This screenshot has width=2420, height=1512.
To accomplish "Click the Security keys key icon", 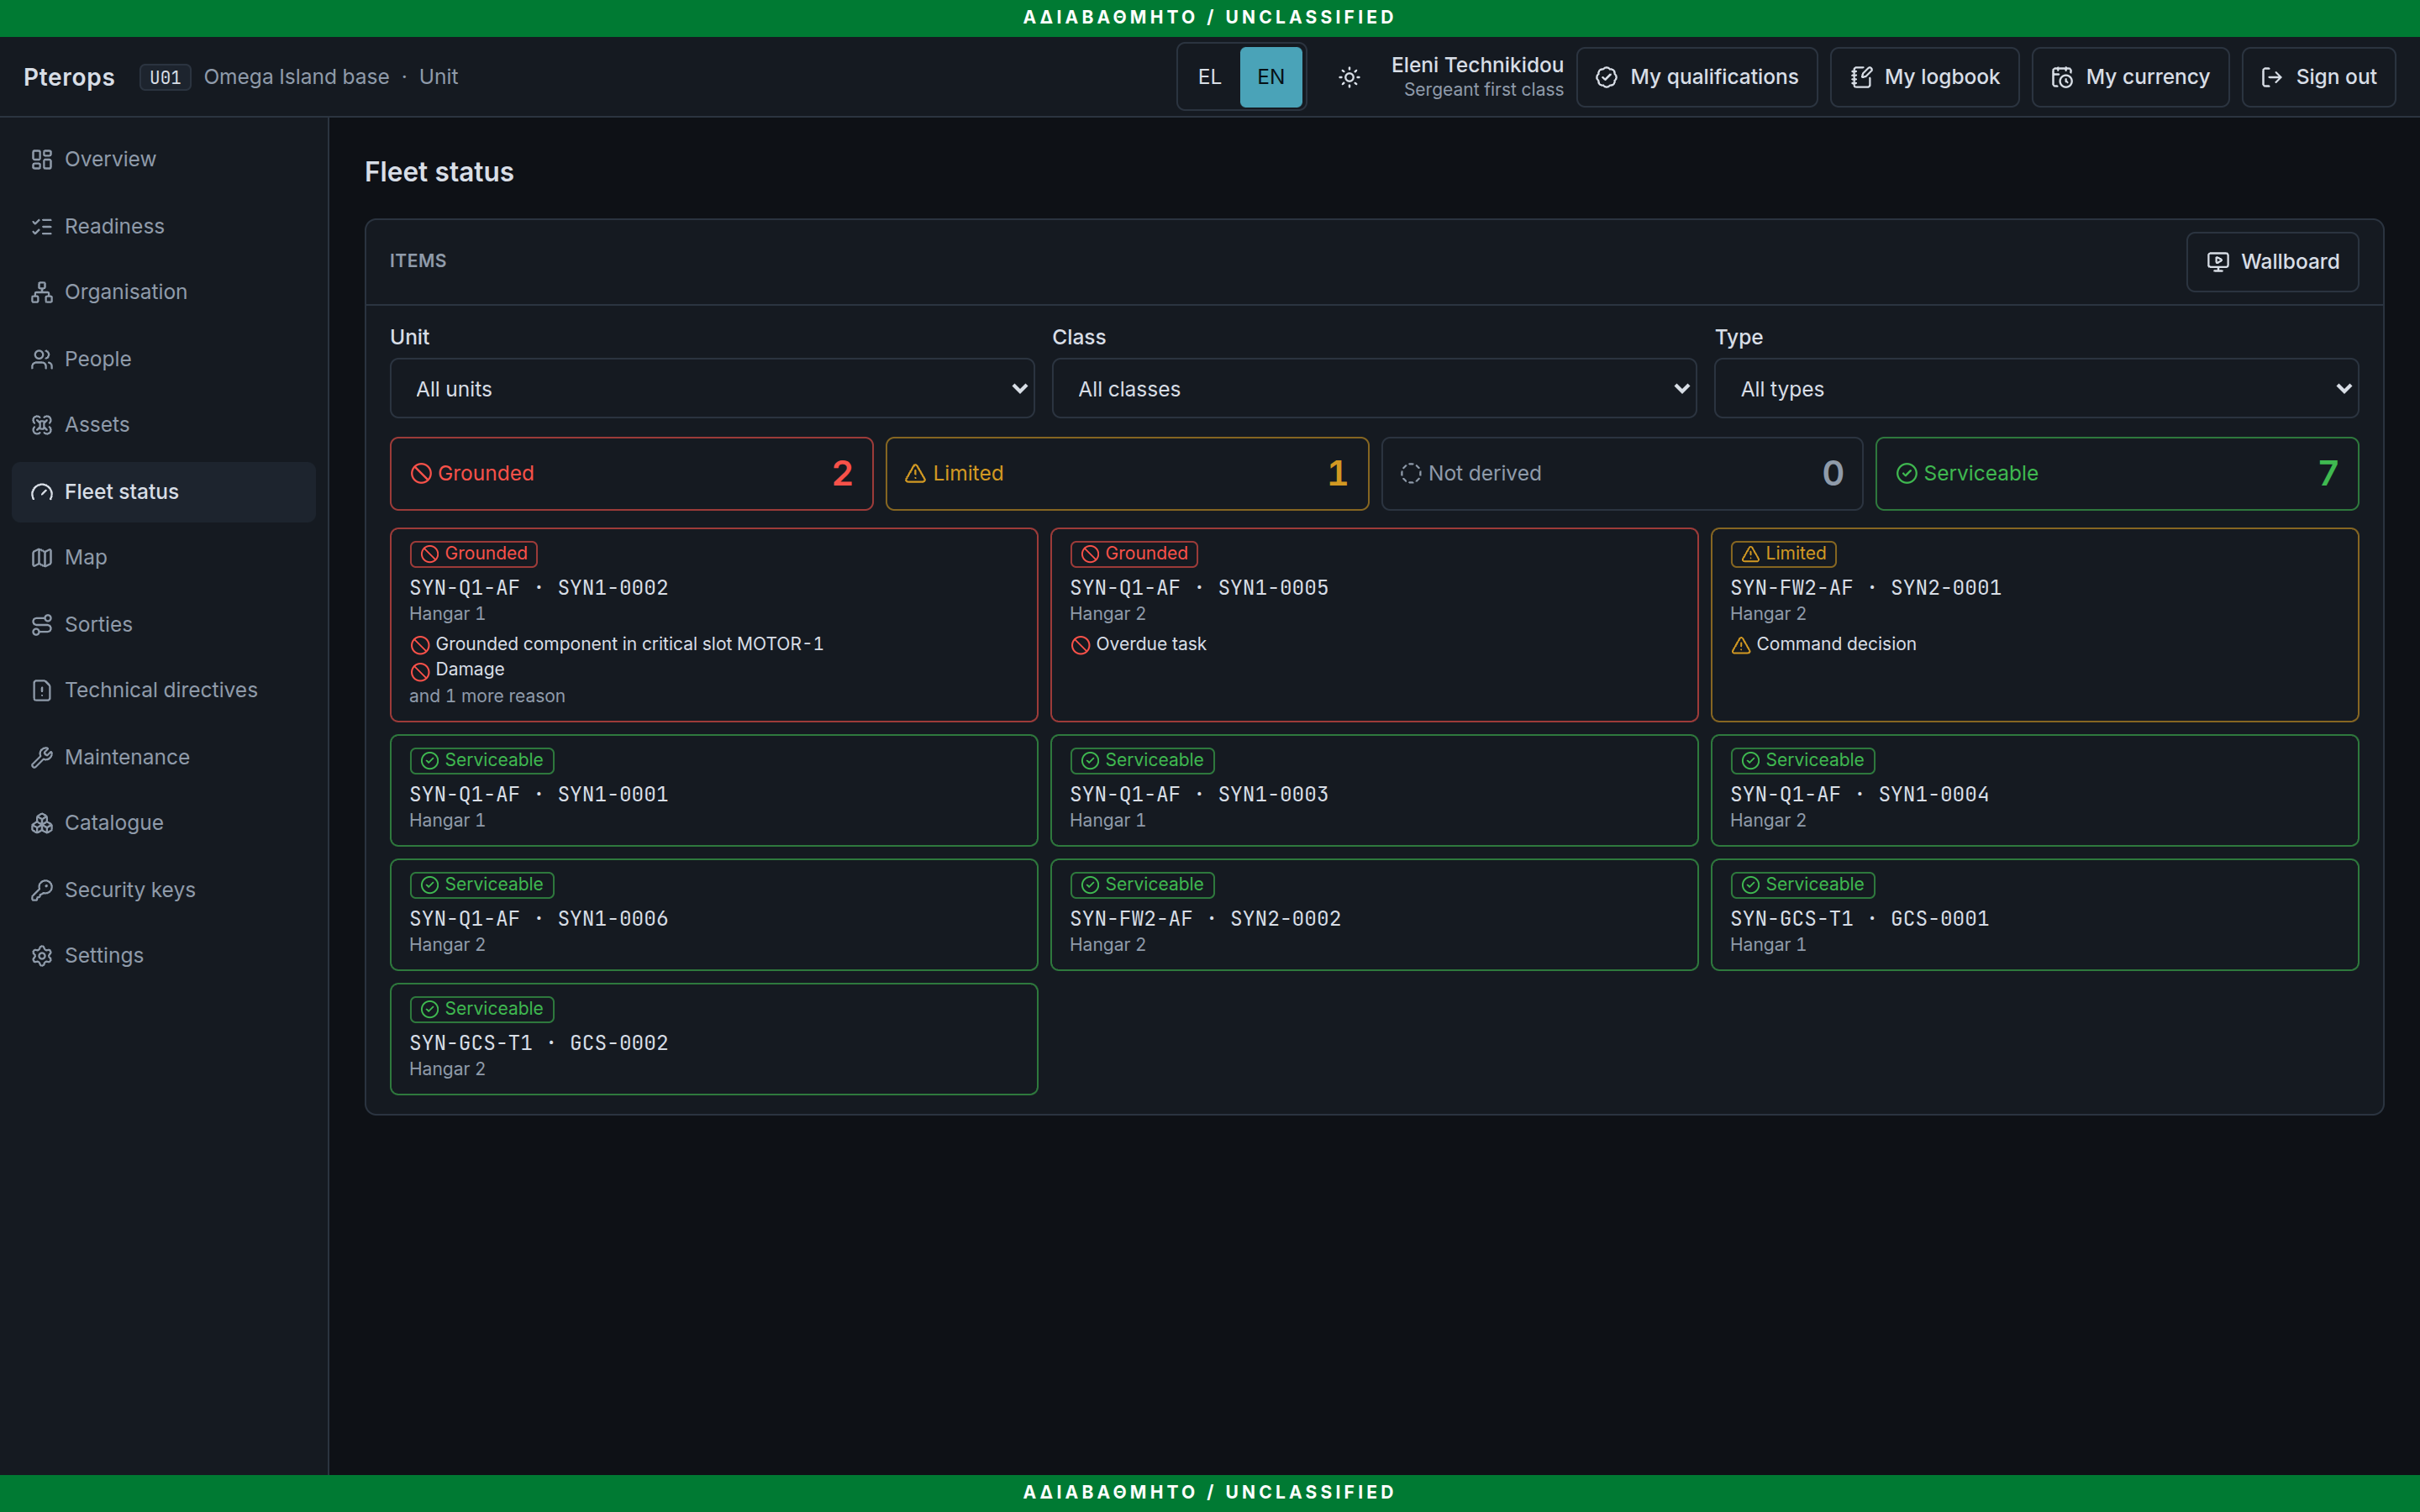I will tap(41, 890).
